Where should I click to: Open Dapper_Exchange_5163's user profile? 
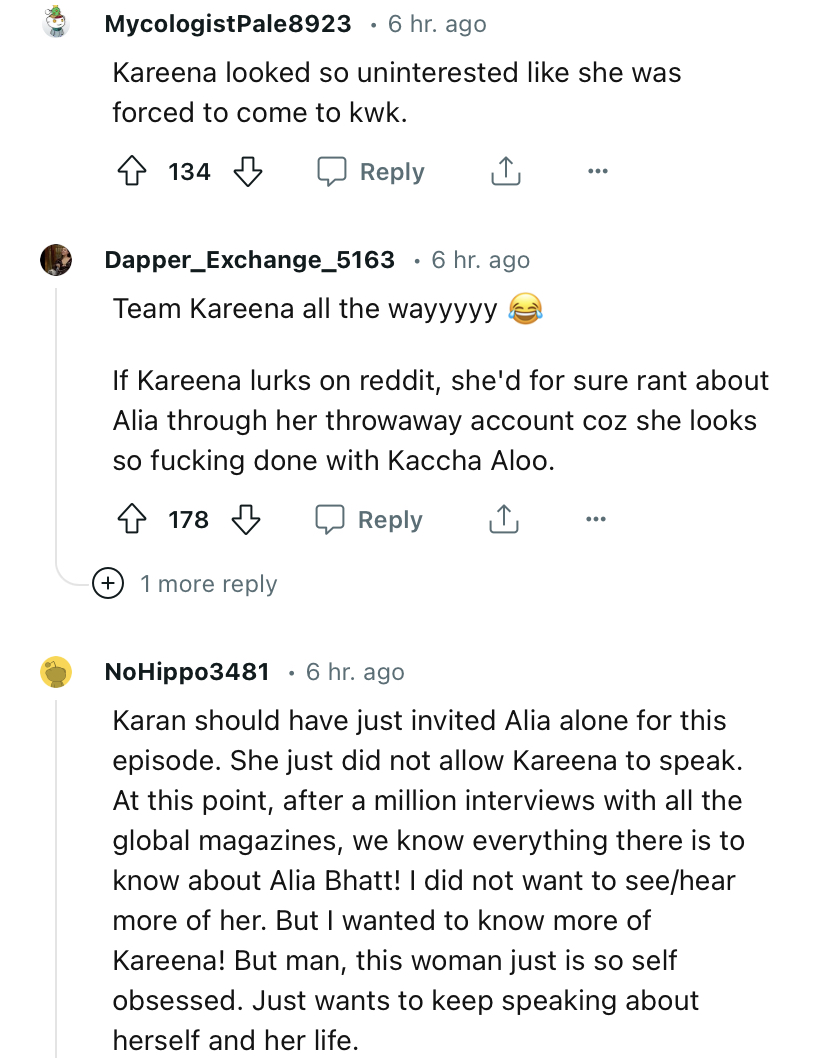tap(249, 260)
